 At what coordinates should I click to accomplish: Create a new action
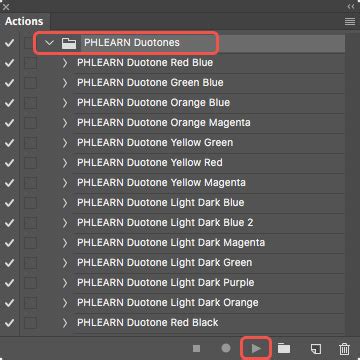coord(316,349)
